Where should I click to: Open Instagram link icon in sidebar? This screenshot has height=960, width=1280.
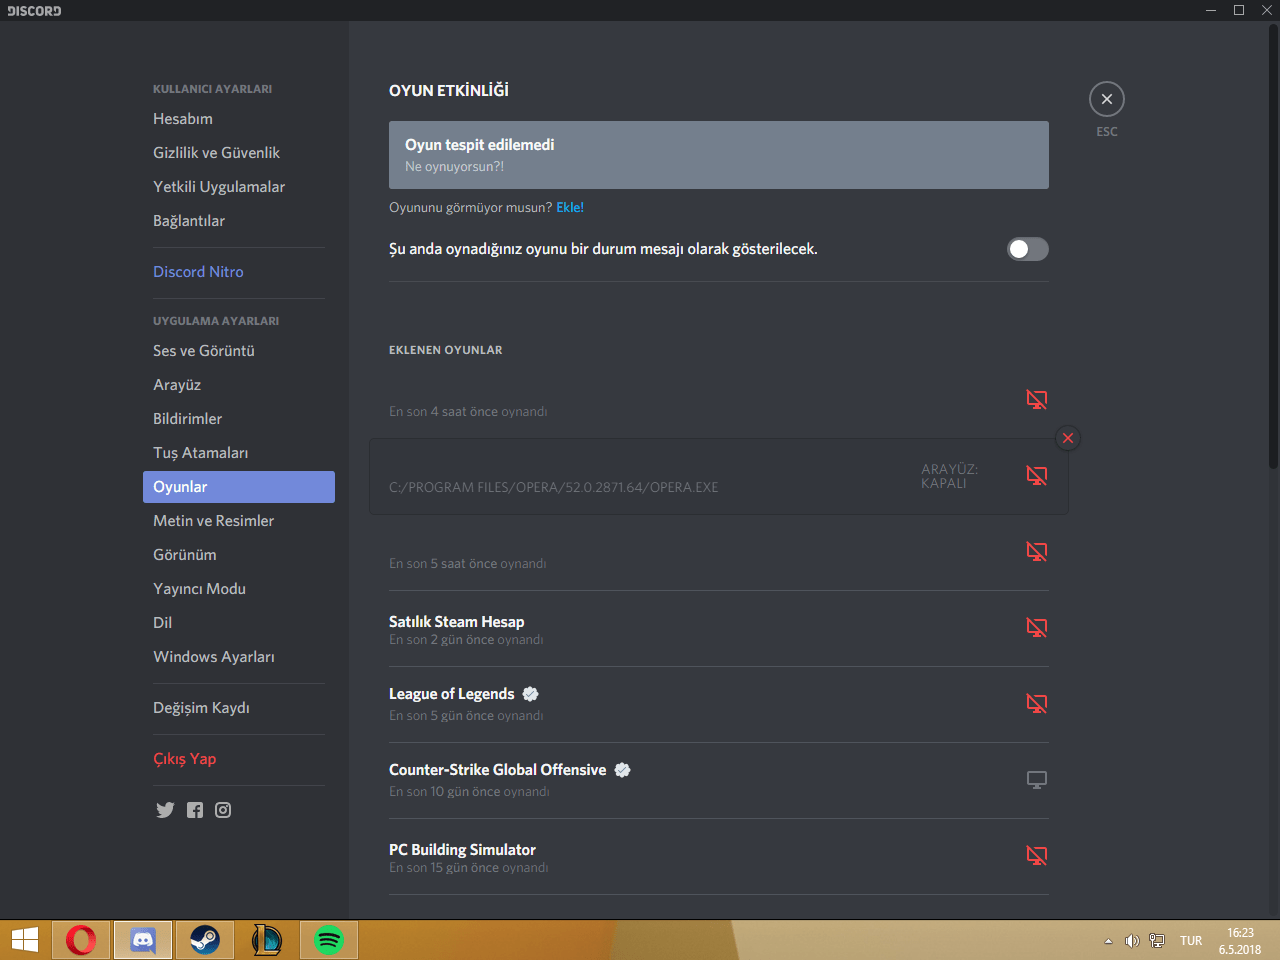[223, 810]
